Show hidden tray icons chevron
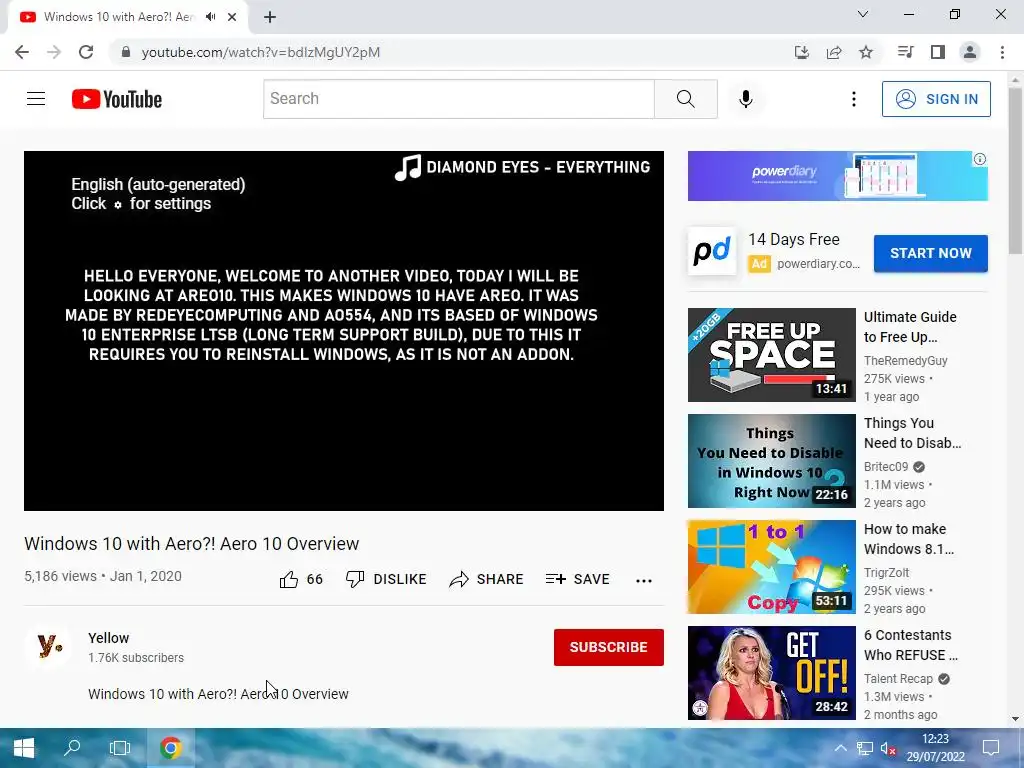Screen dimensions: 1024x768 [840, 748]
